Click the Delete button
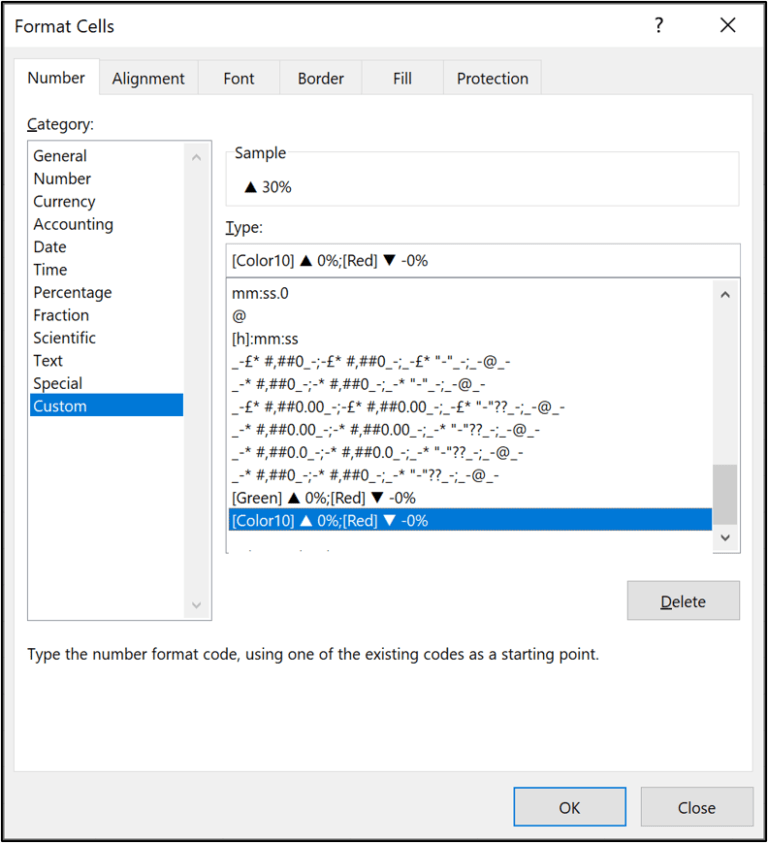Image resolution: width=768 pixels, height=843 pixels. coord(683,600)
